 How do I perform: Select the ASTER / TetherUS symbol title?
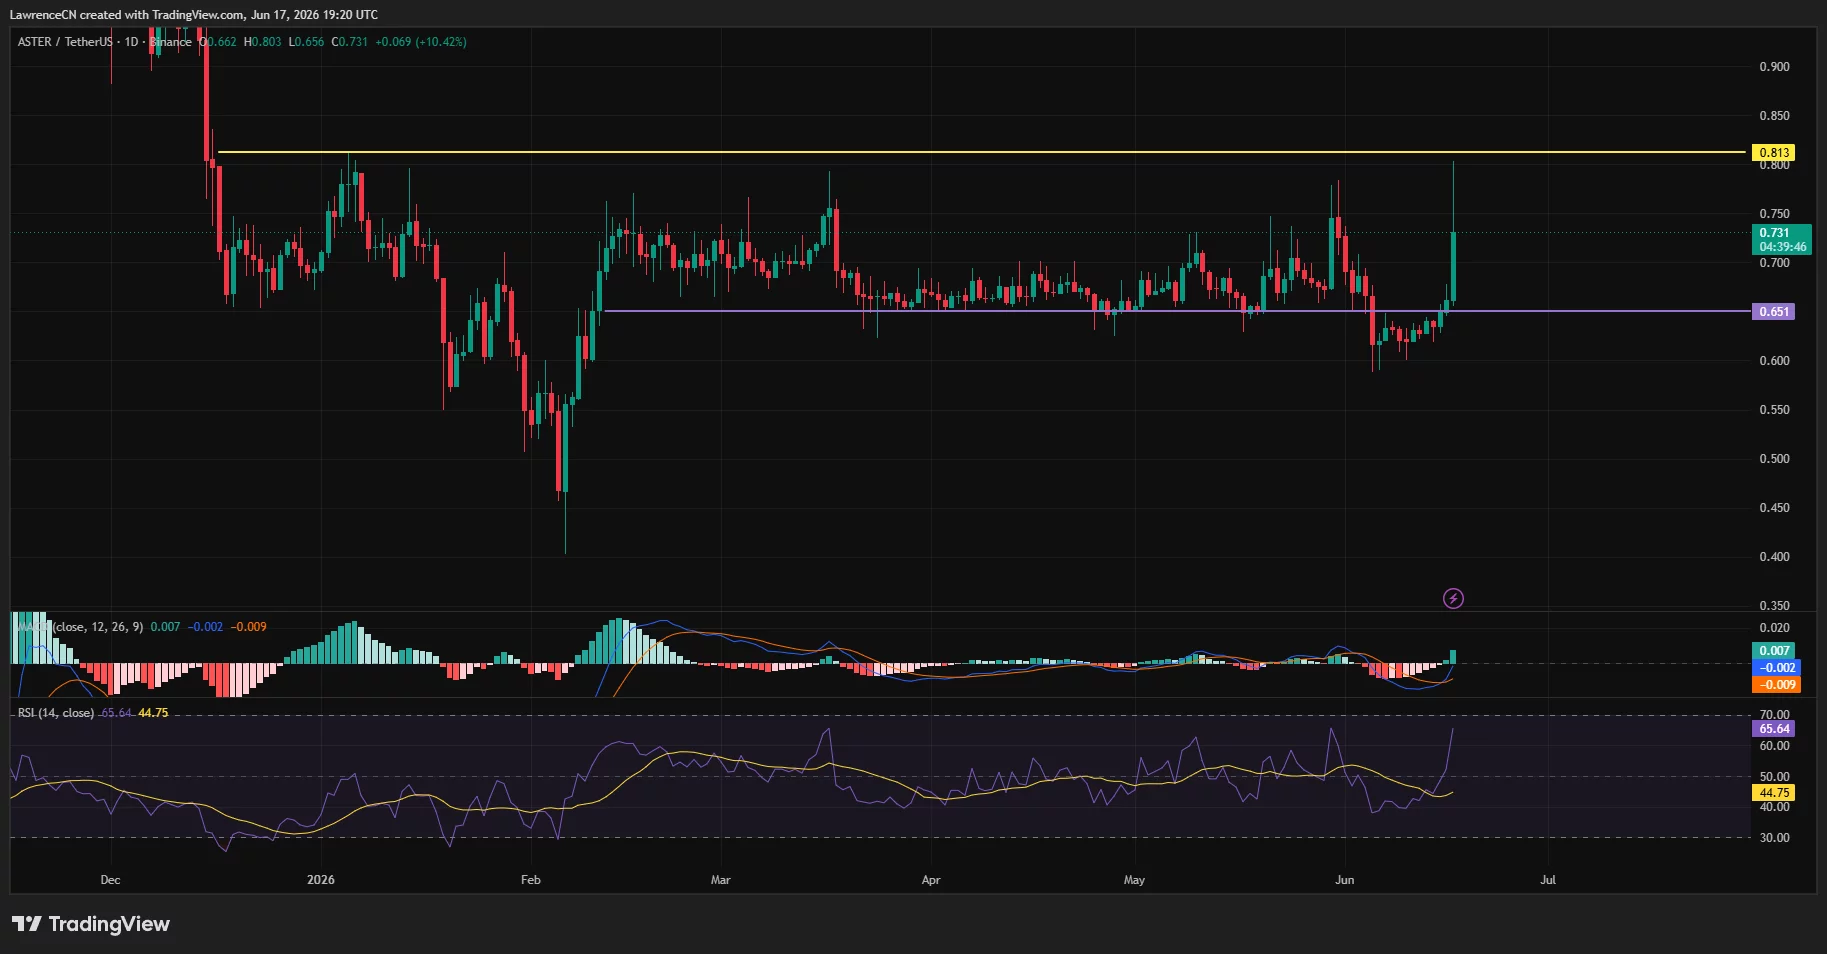pos(65,42)
